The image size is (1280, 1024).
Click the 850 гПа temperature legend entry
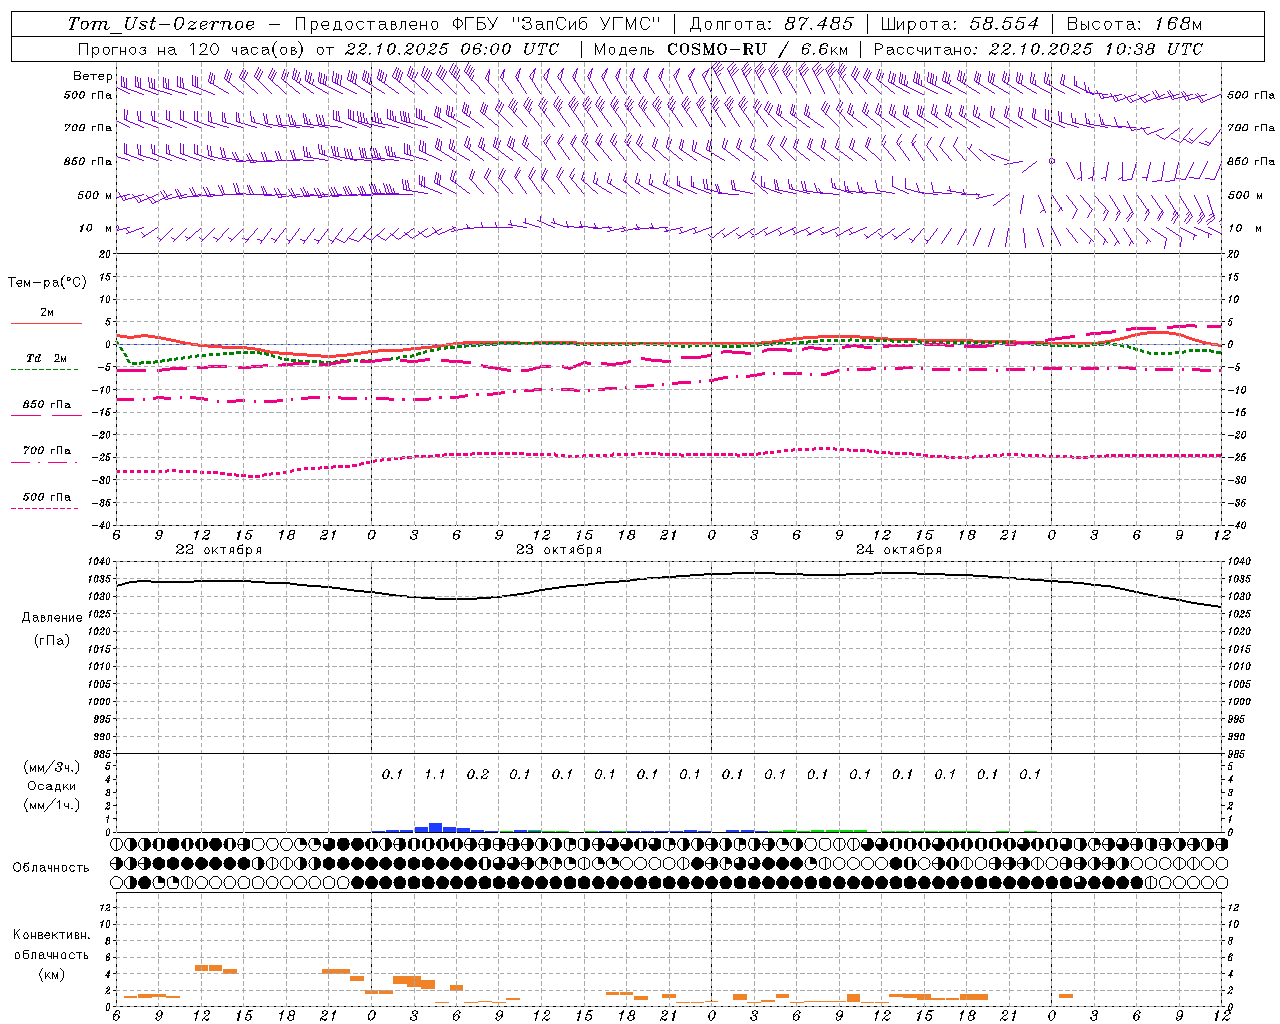tap(46, 404)
